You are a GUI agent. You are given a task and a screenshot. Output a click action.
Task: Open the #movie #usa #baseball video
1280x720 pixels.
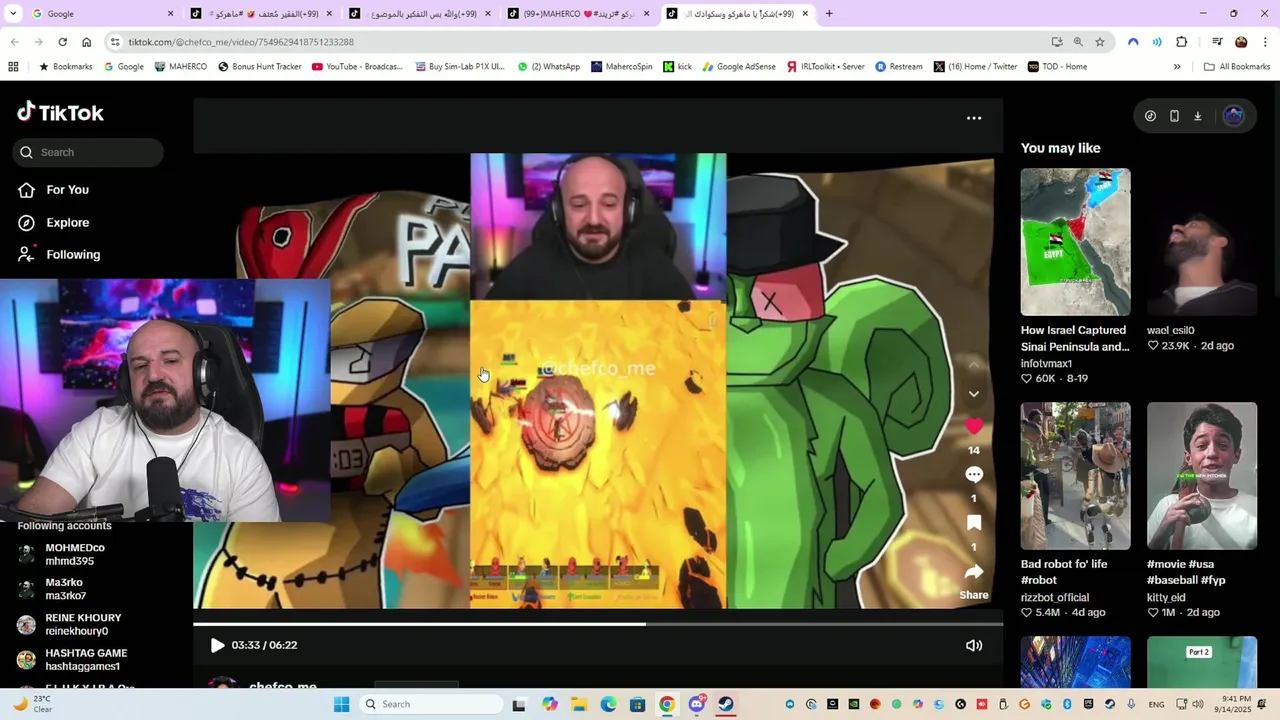[x=1202, y=476]
